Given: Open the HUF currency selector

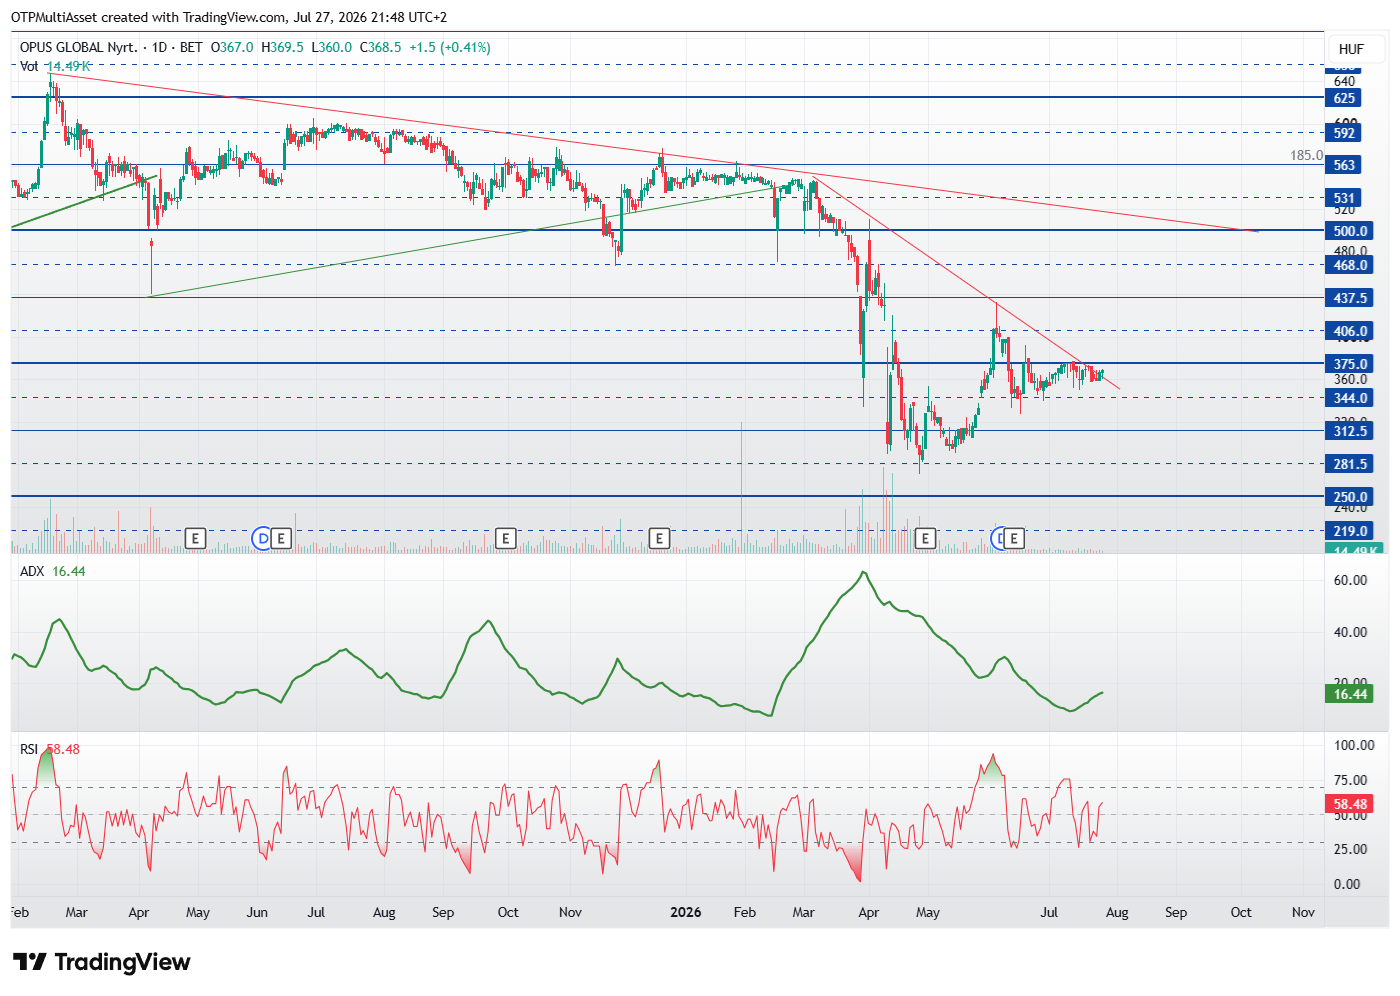Looking at the screenshot, I should 1351,49.
